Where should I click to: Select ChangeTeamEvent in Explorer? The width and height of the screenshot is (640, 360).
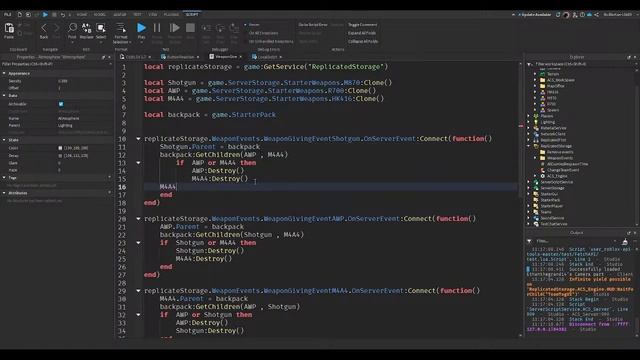[562, 170]
